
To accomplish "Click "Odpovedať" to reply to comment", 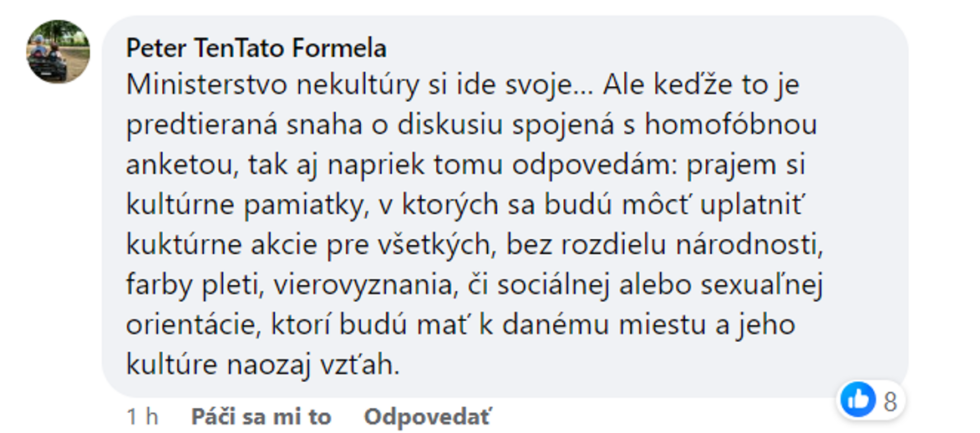I will click(427, 416).
